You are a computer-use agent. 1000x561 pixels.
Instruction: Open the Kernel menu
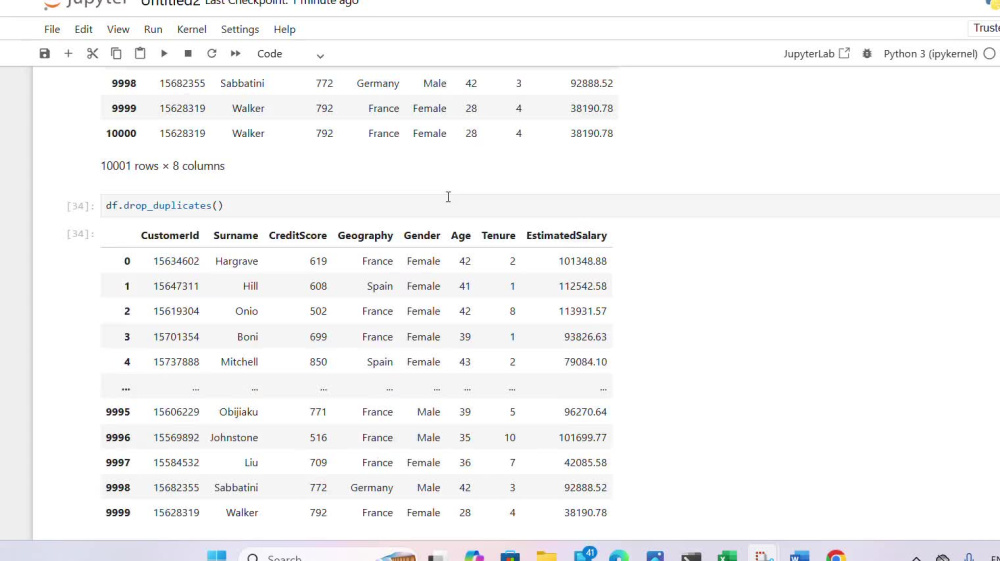pyautogui.click(x=191, y=29)
